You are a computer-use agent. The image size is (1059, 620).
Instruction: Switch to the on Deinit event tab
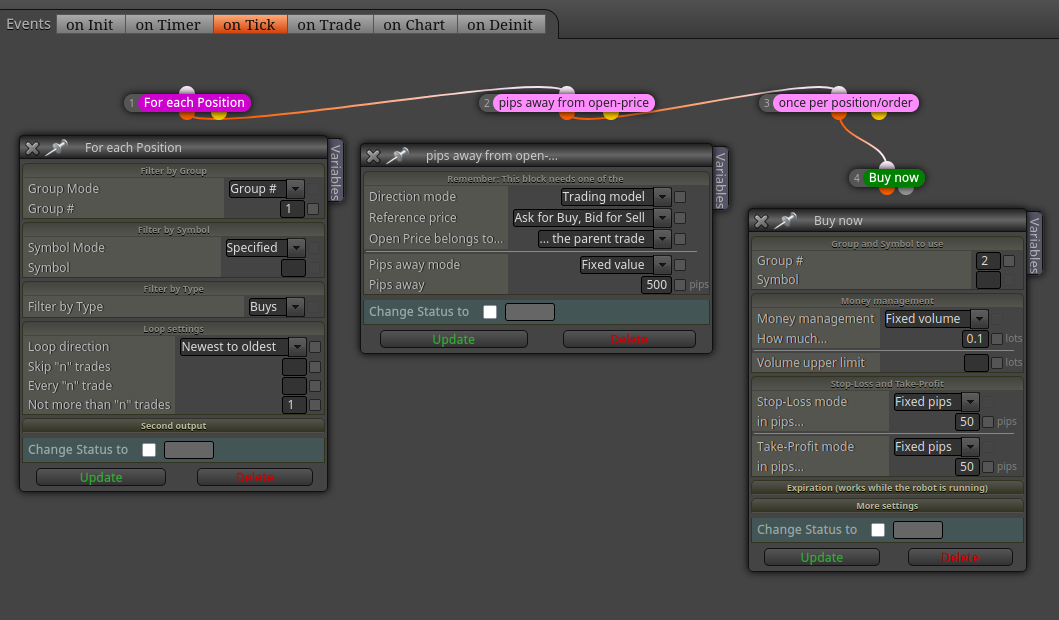click(500, 24)
